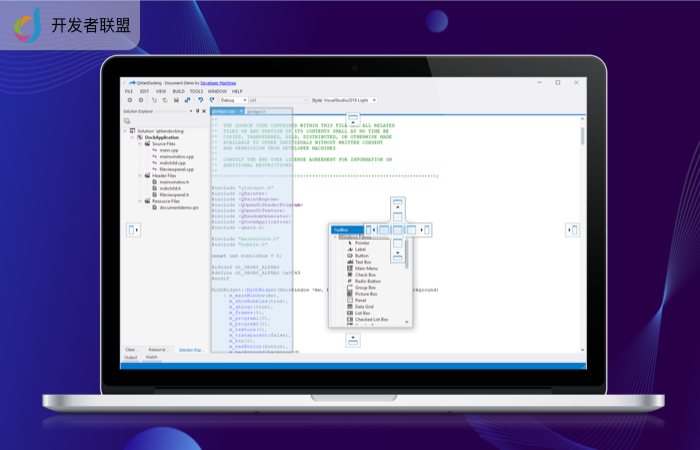Click the Undo arrow in the toolbar
The height and width of the screenshot is (450, 700).
click(x=201, y=100)
